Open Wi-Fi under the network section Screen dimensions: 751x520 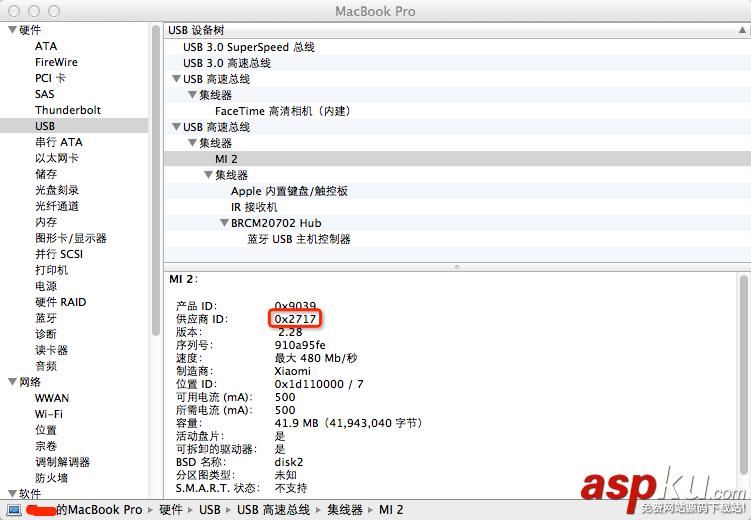pyautogui.click(x=49, y=414)
